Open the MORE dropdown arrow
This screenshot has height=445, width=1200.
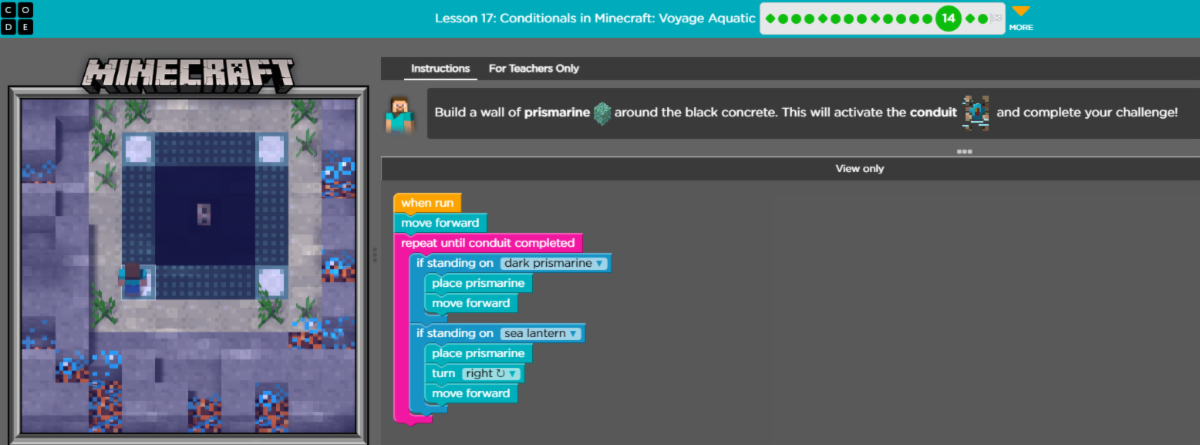(x=1020, y=13)
